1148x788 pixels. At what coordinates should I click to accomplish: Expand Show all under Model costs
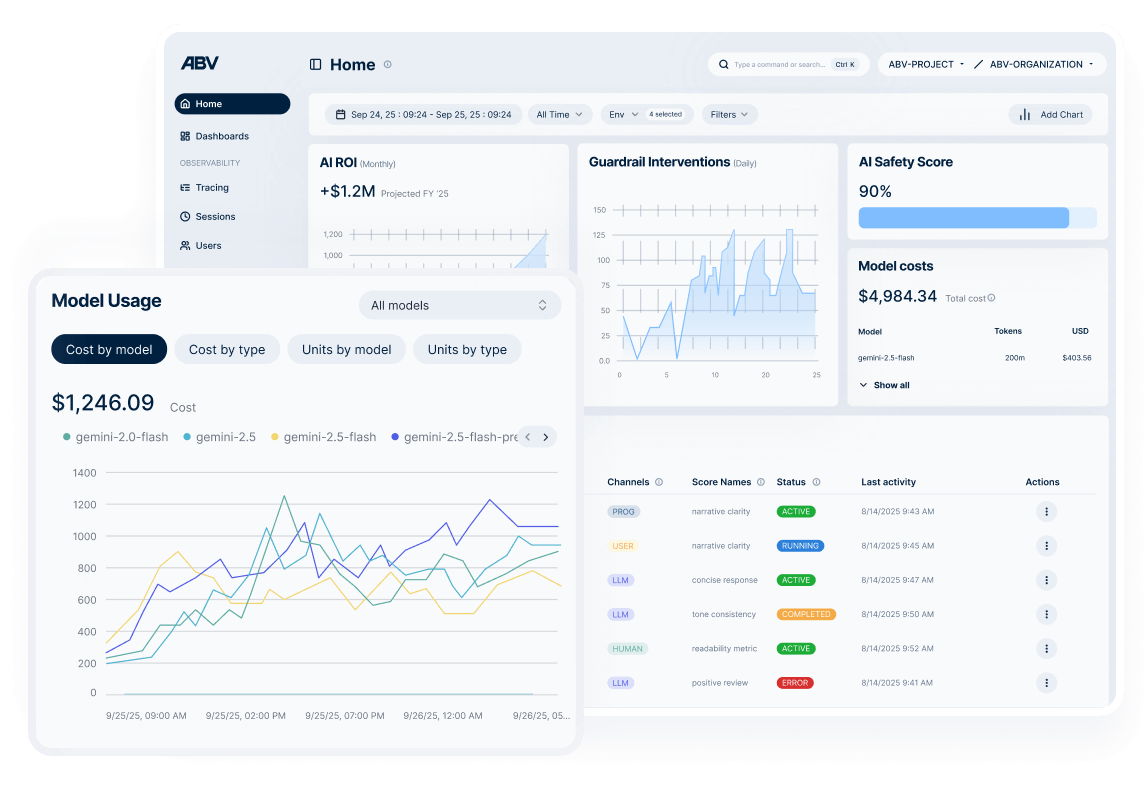tap(884, 385)
